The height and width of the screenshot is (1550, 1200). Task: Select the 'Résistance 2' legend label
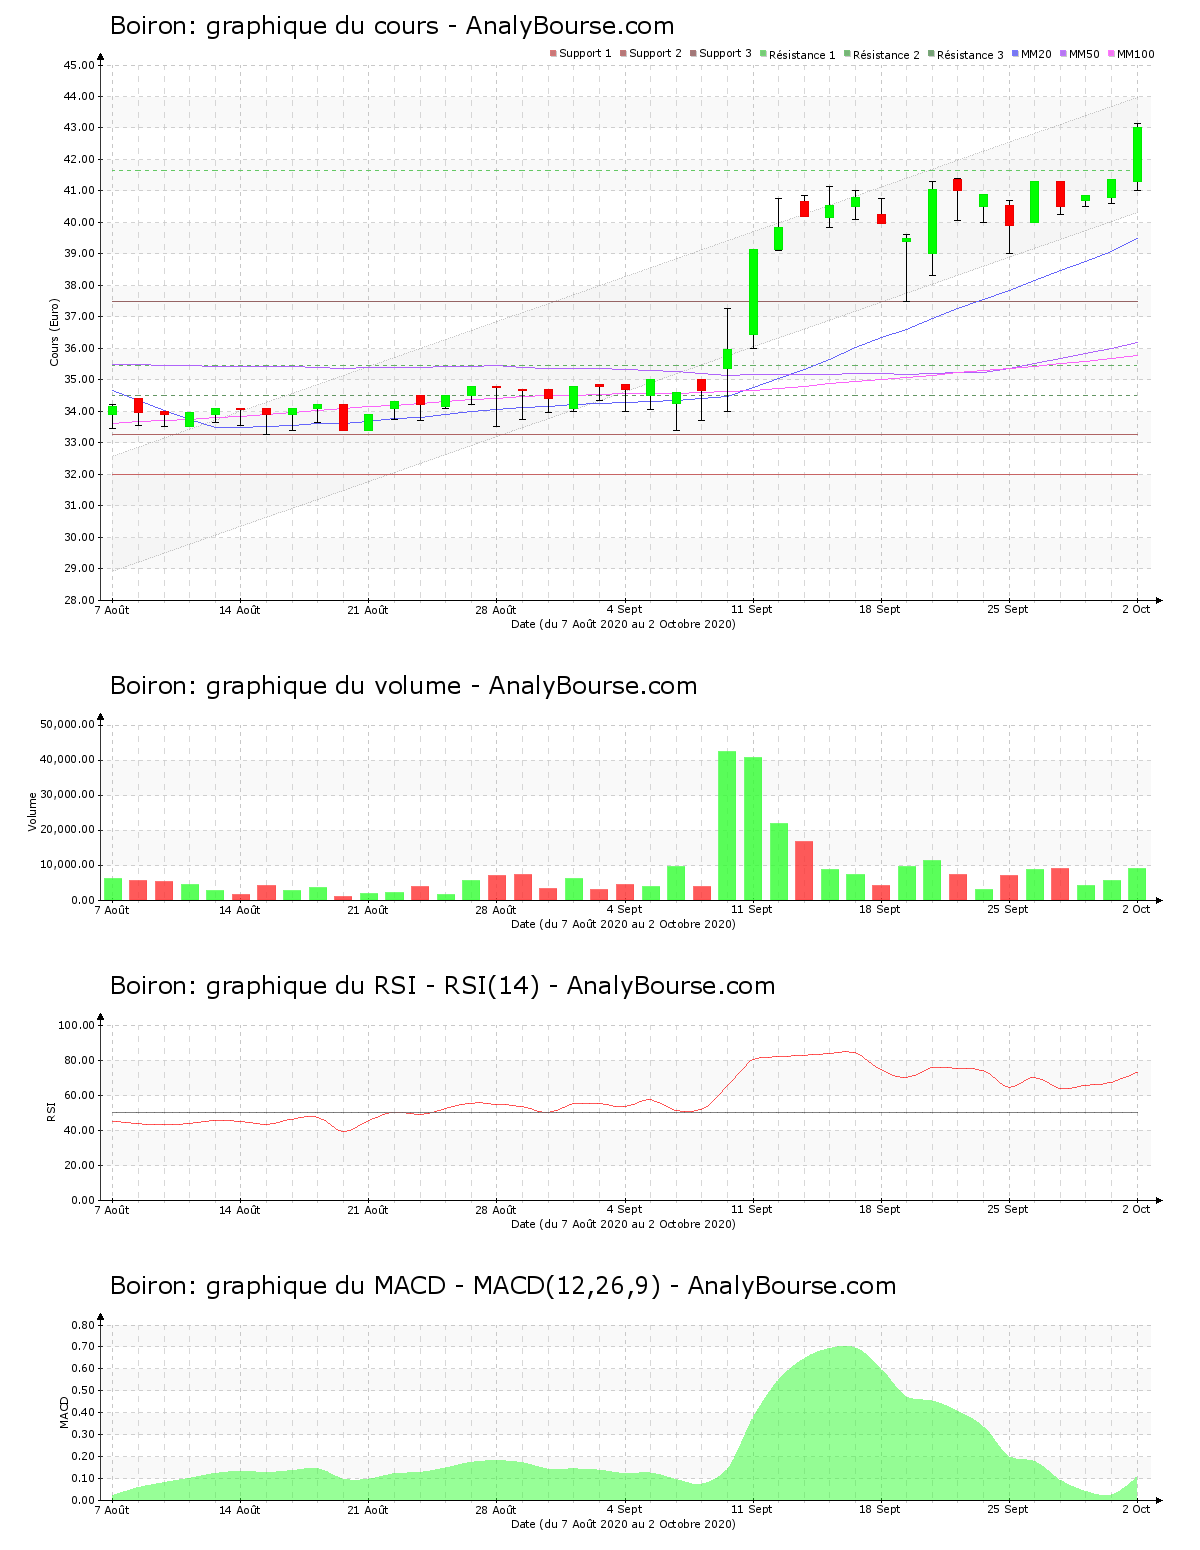[x=886, y=55]
